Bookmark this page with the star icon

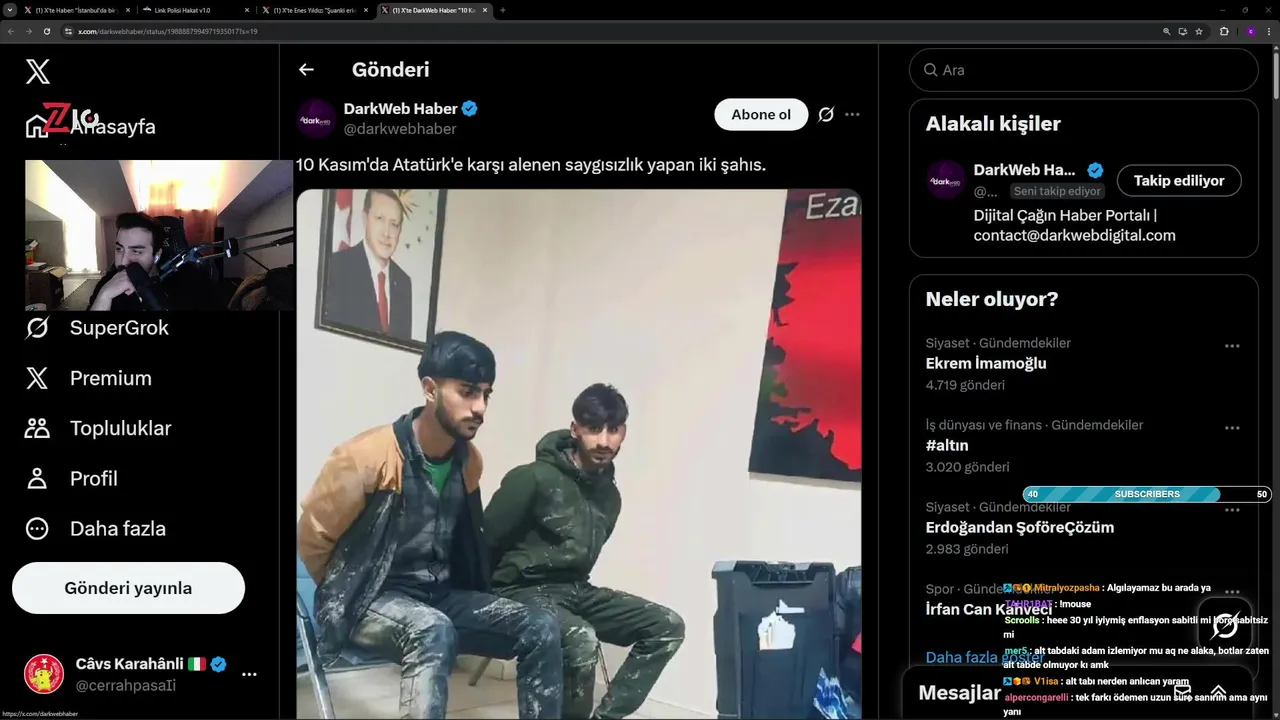coord(1199,31)
